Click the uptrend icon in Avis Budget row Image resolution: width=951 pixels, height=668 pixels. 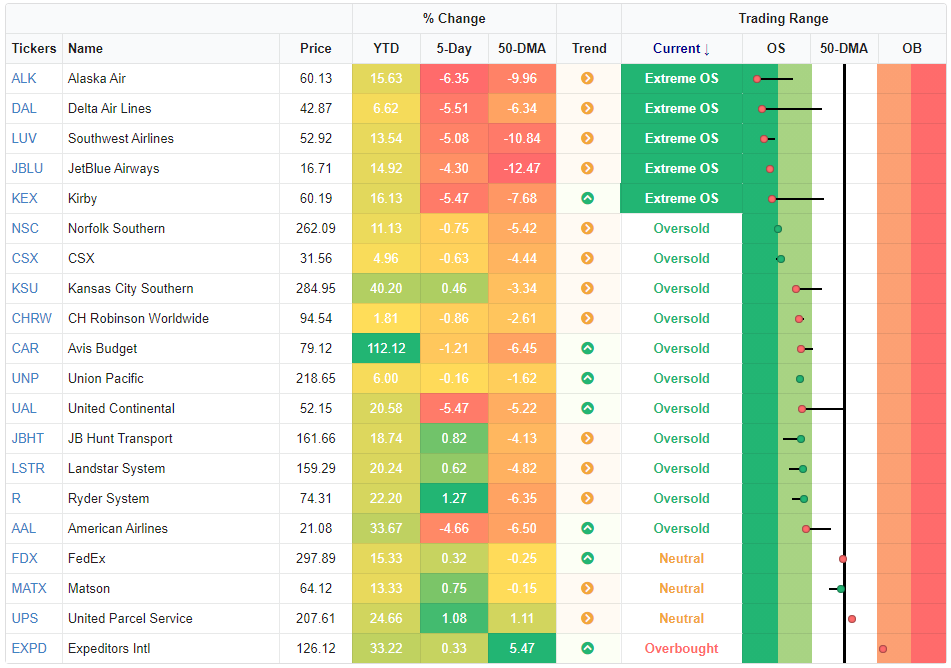click(x=587, y=348)
